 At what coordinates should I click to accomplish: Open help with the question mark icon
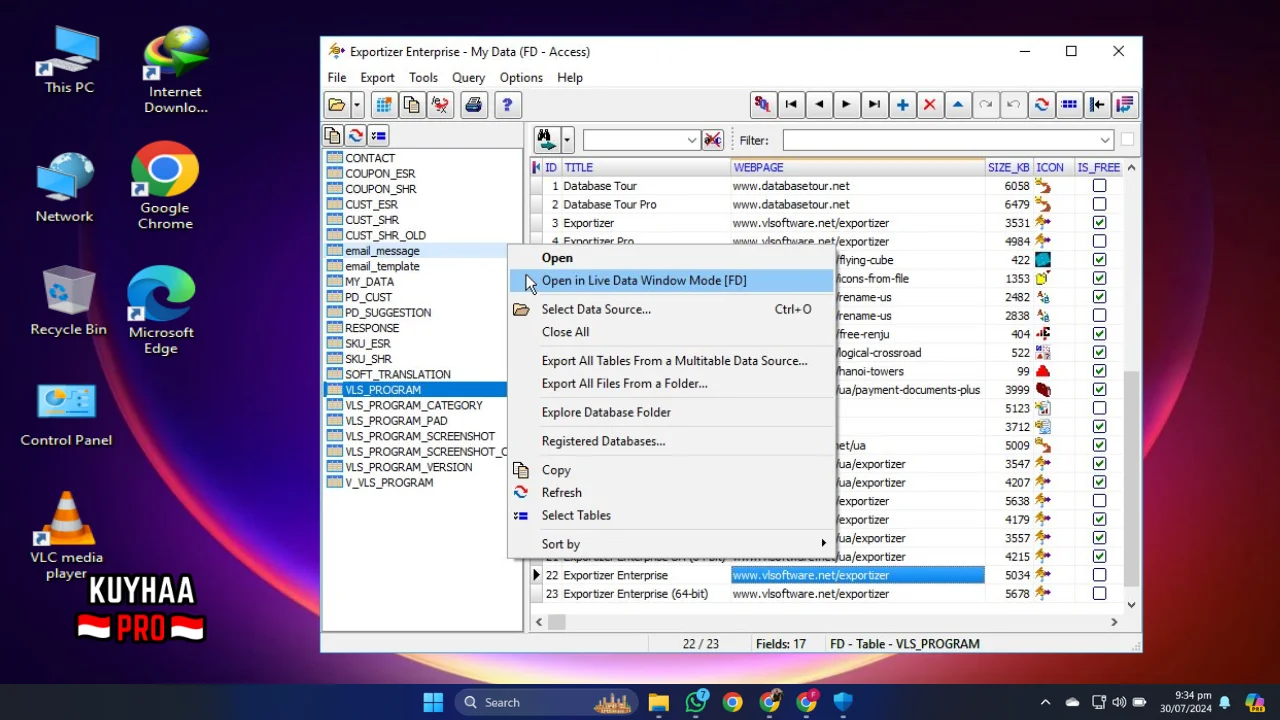point(508,105)
